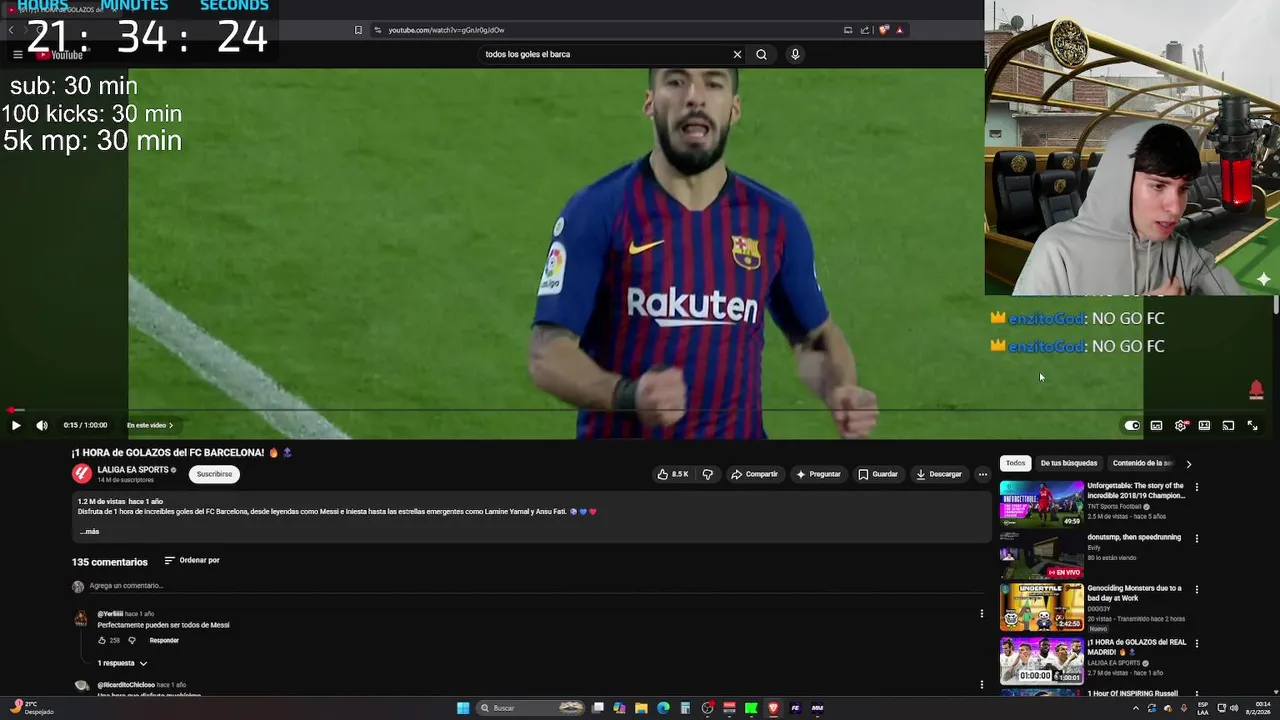The image size is (1280, 720).
Task: Open options for the REAL MADRID golazos video
Action: (x=1196, y=644)
